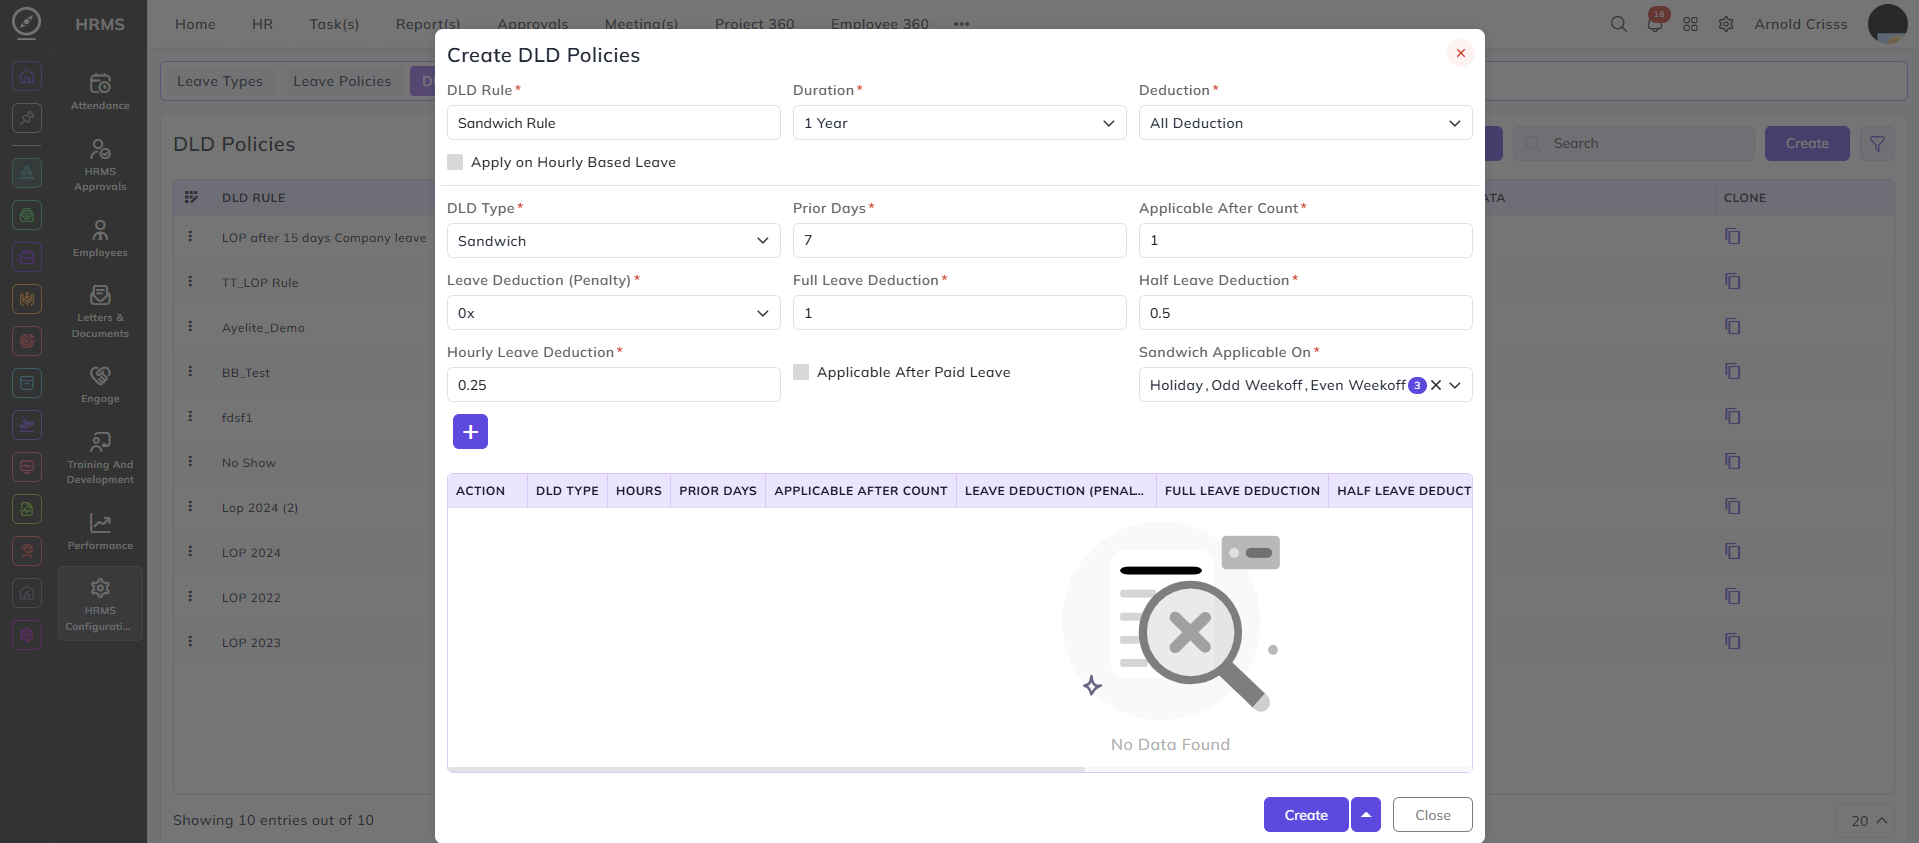Viewport: 1919px width, 843px height.
Task: Open LOP after 15 days Company leave
Action: (x=324, y=238)
